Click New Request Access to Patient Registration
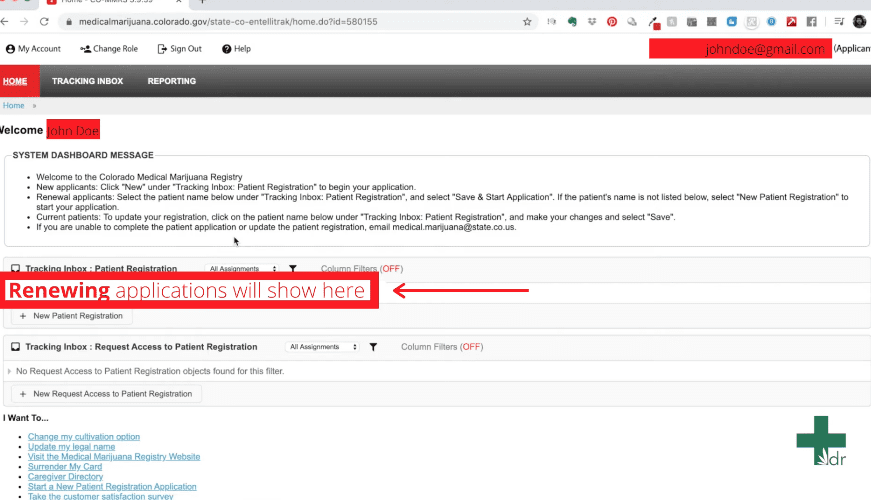Screen dimensions: 871x500 [106, 394]
